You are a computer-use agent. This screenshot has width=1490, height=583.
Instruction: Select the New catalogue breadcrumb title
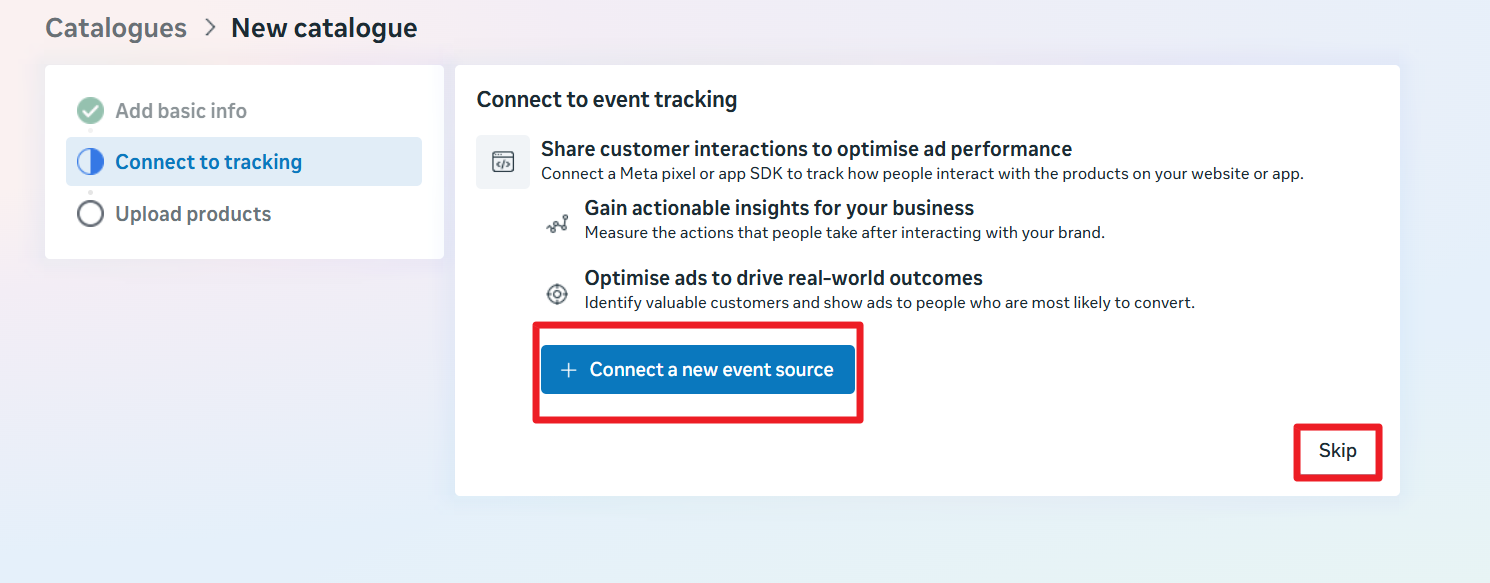coord(324,28)
